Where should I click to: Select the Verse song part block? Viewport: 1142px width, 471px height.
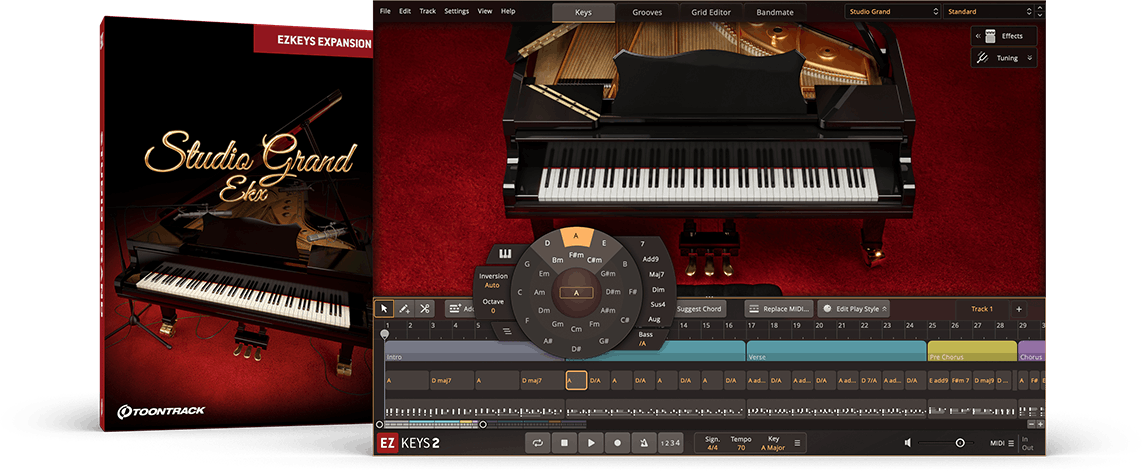836,352
